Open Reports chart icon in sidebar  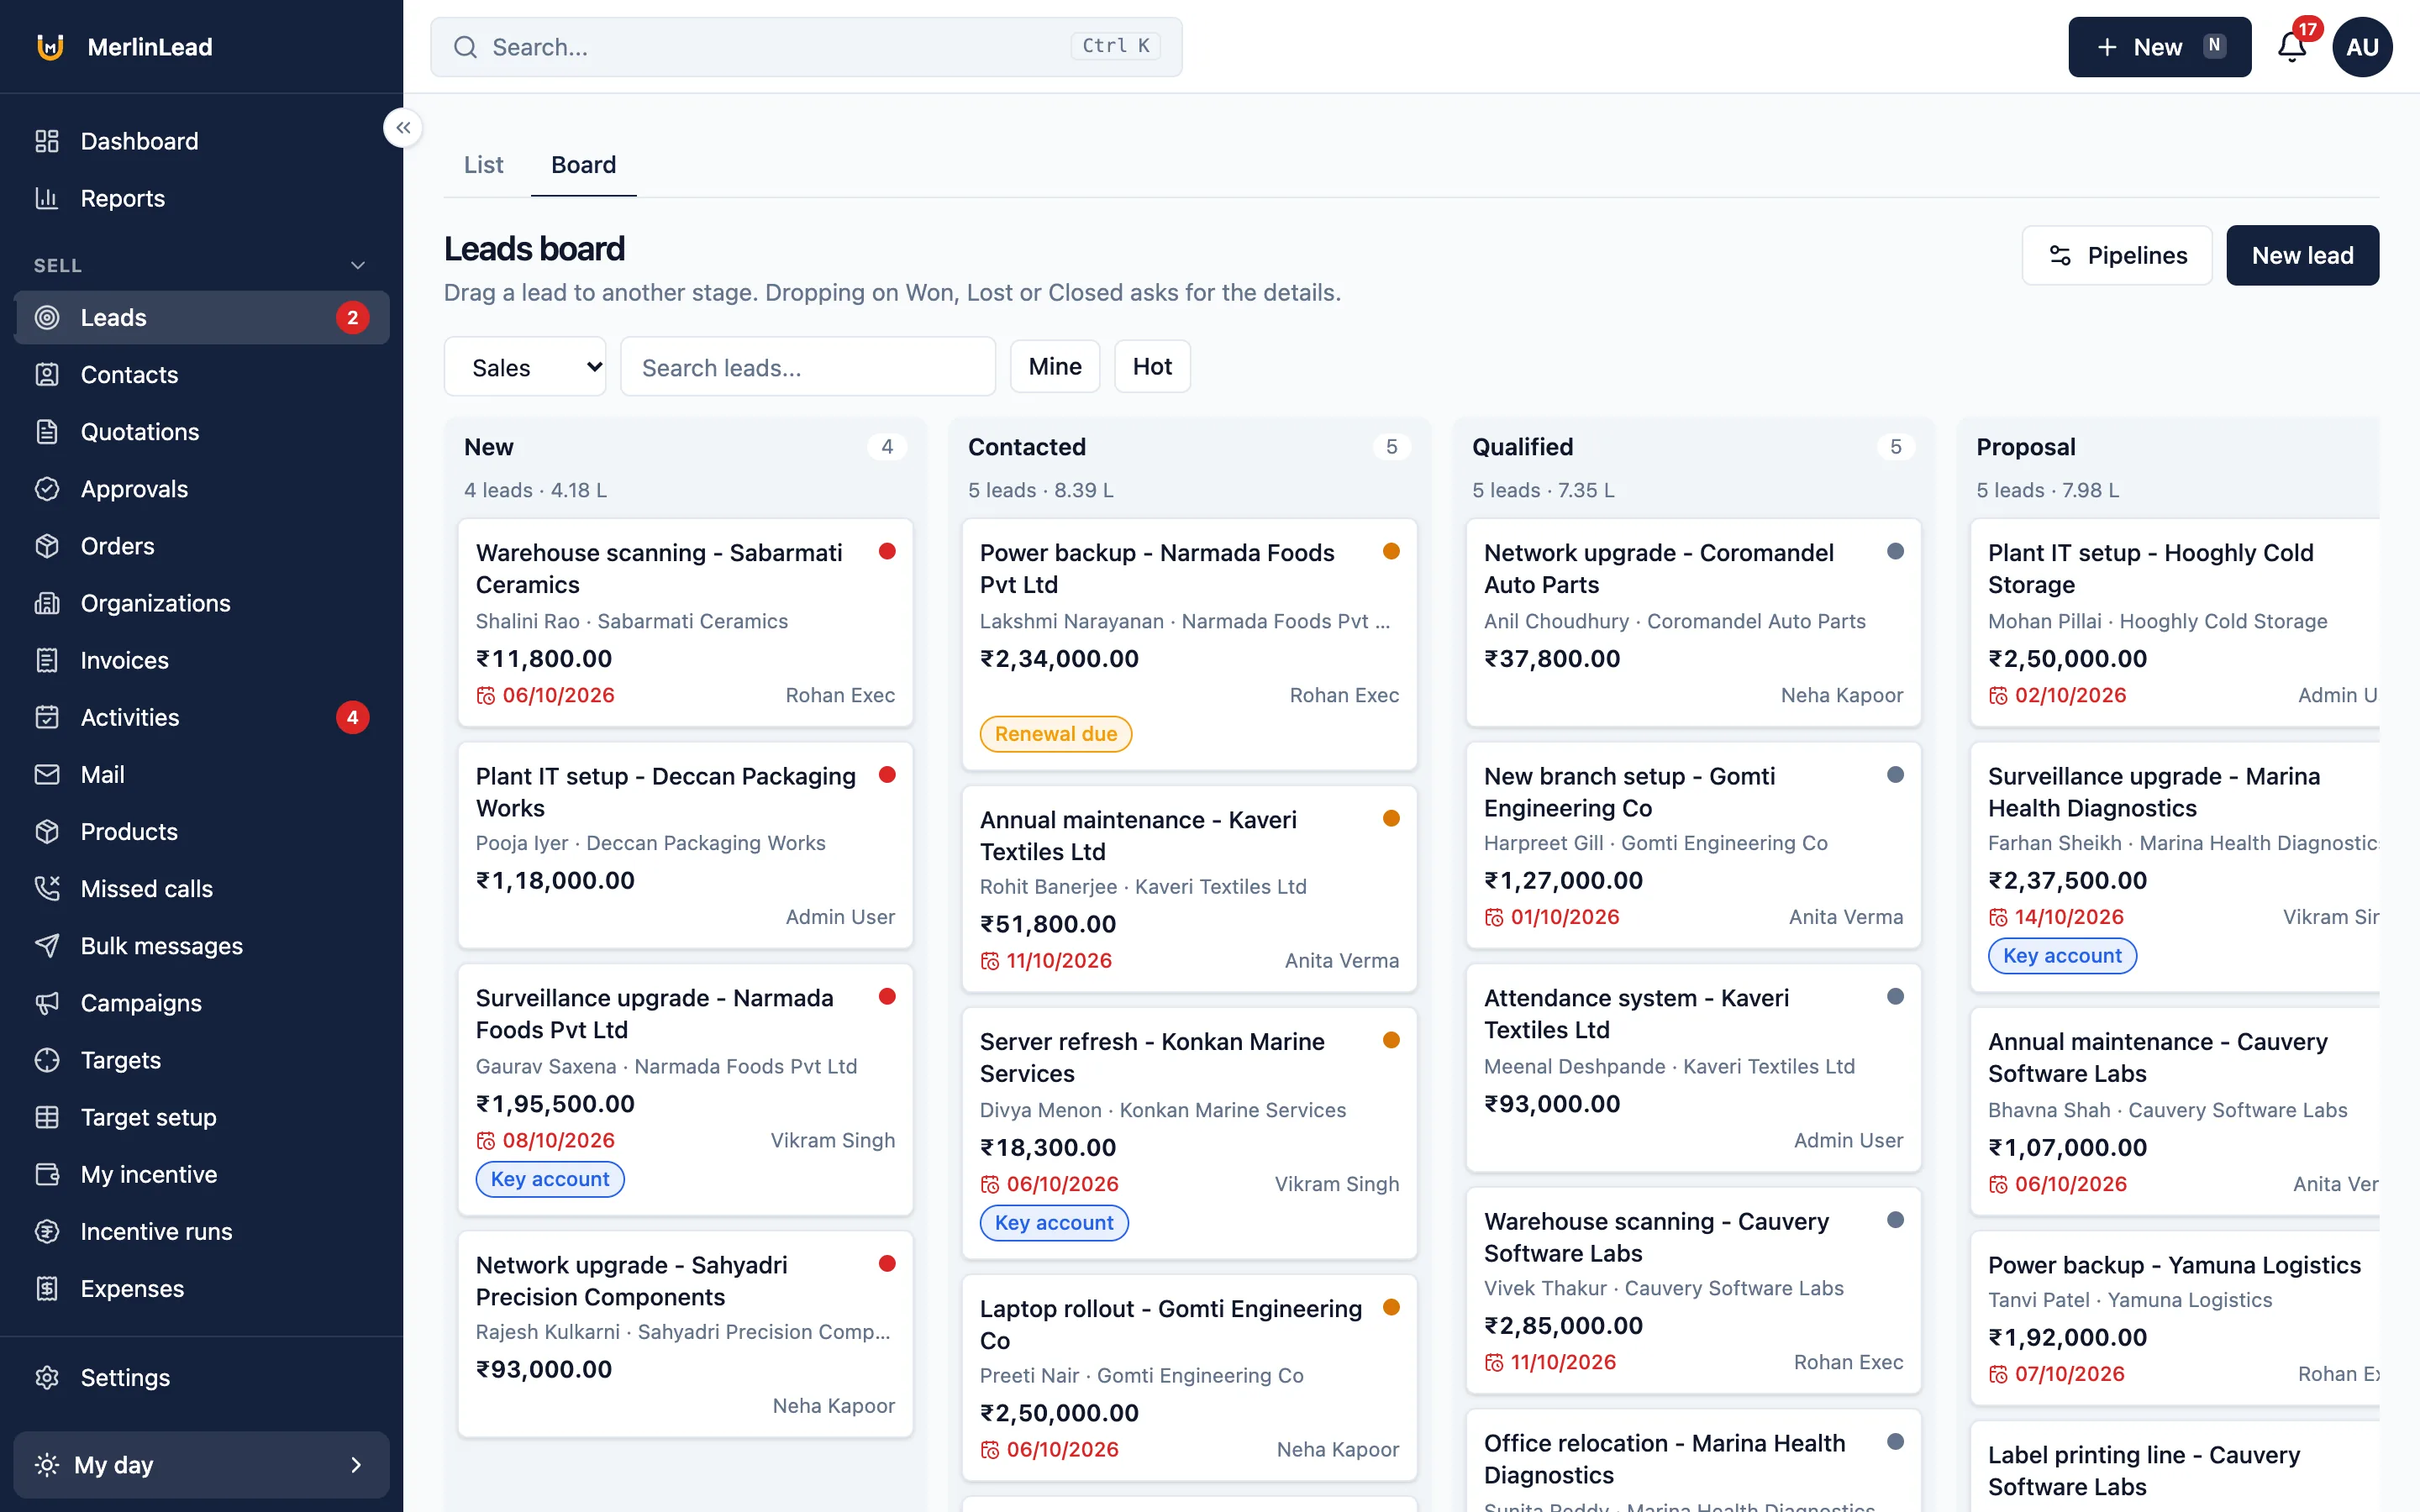pyautogui.click(x=47, y=198)
